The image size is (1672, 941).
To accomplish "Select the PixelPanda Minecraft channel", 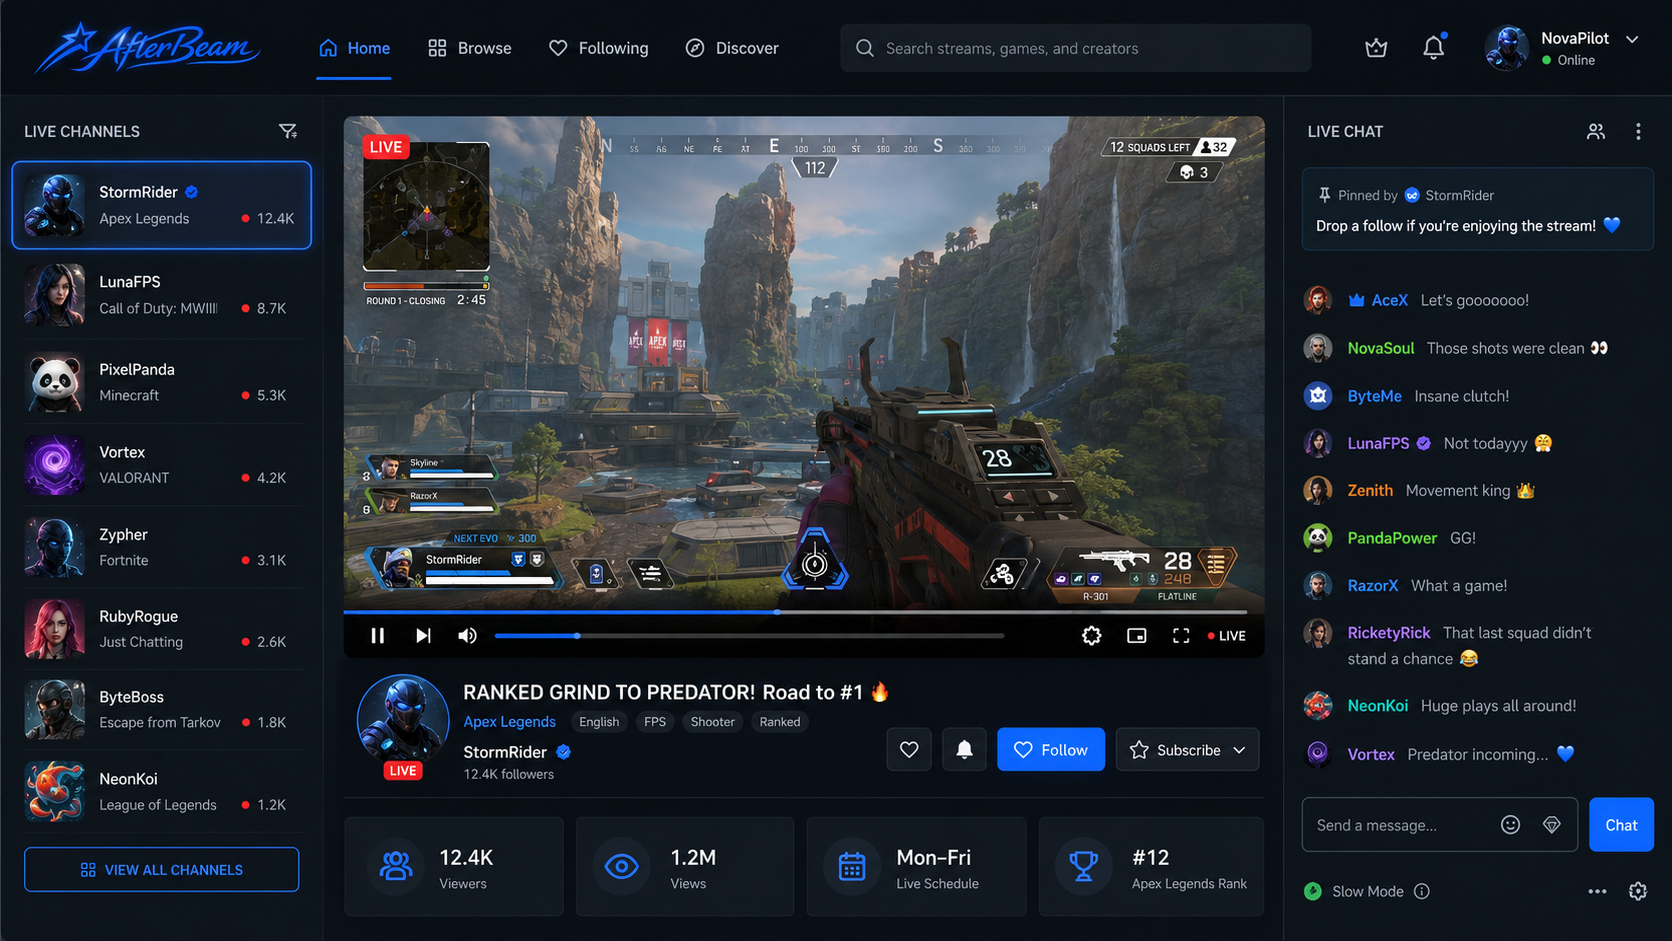I will tap(162, 382).
